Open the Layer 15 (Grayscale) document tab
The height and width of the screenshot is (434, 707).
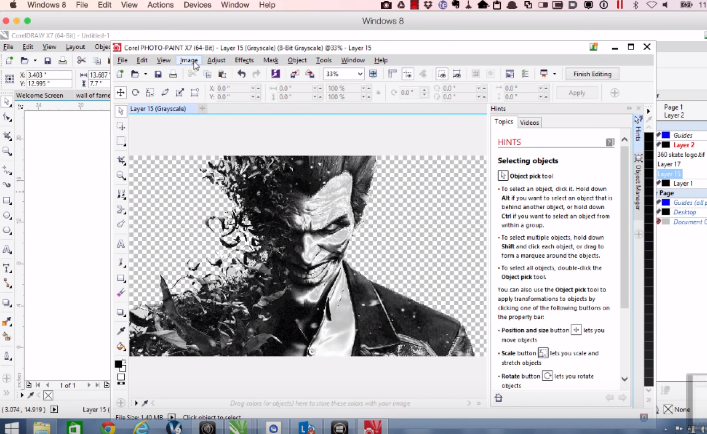[158, 109]
